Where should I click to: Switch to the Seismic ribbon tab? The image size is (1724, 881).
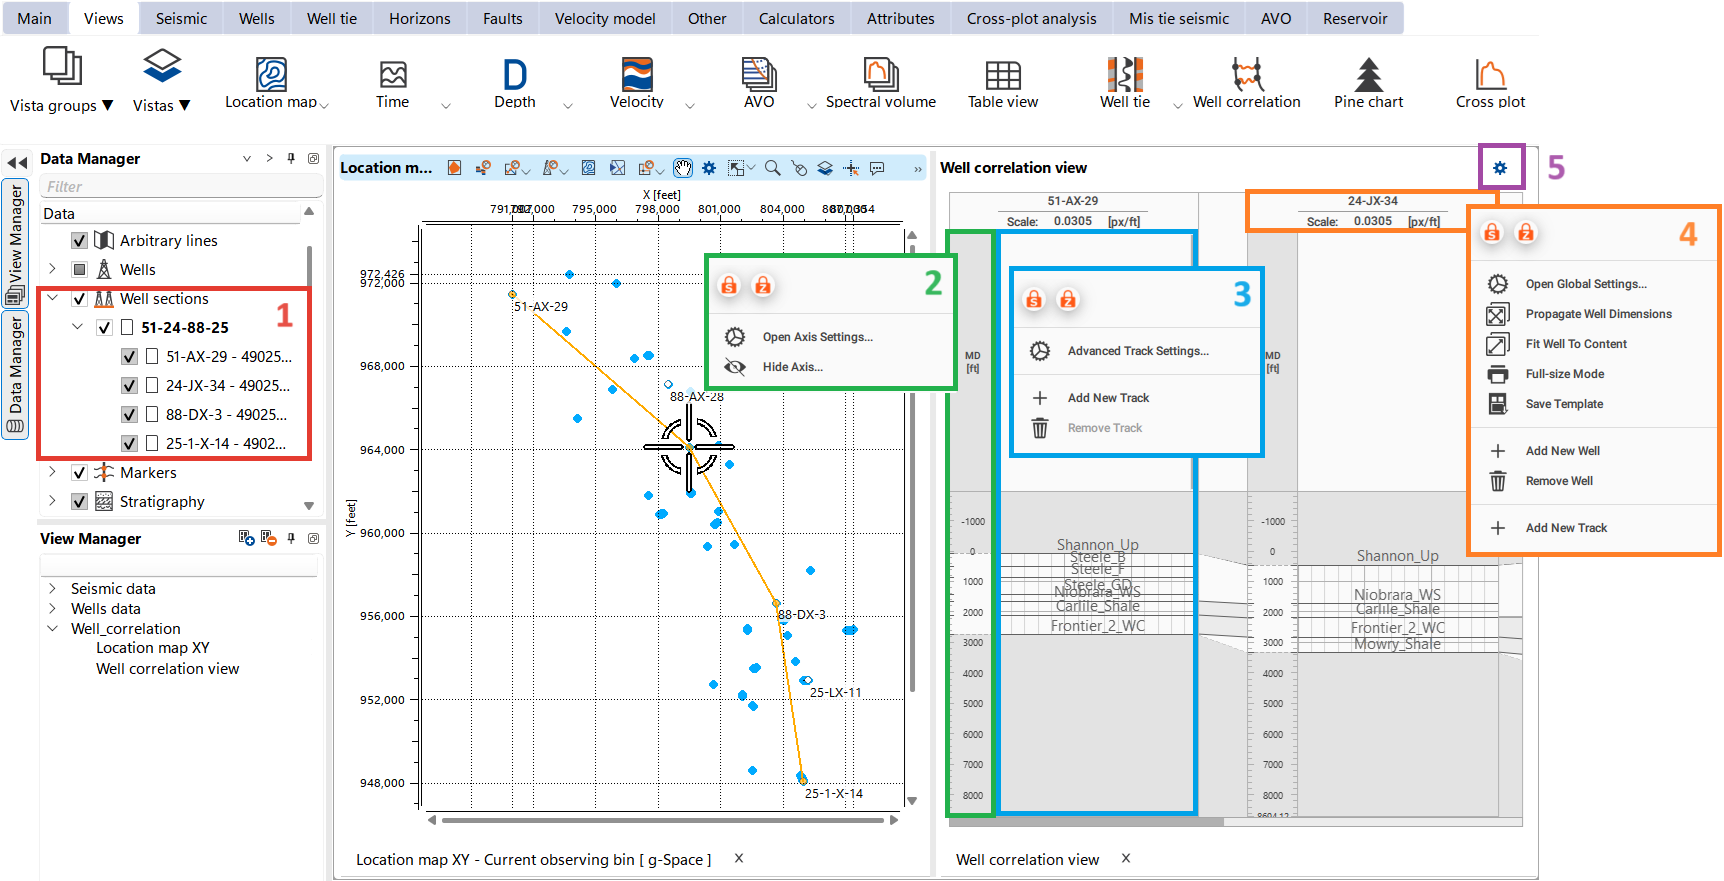click(x=181, y=18)
